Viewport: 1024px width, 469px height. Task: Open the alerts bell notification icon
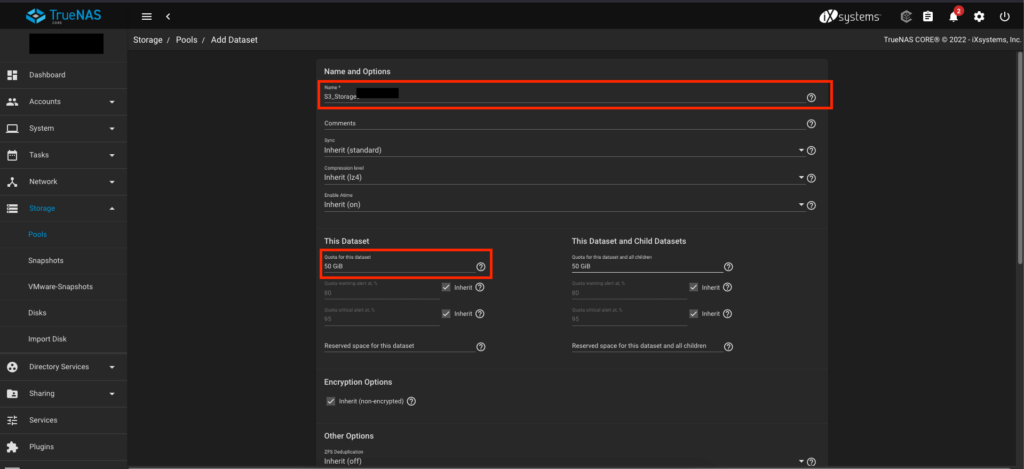point(955,17)
